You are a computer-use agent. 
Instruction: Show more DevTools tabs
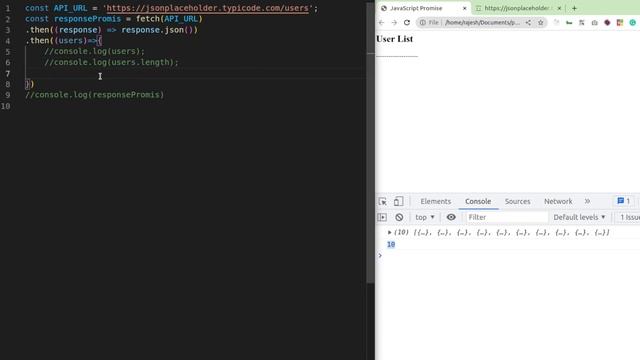tap(587, 201)
